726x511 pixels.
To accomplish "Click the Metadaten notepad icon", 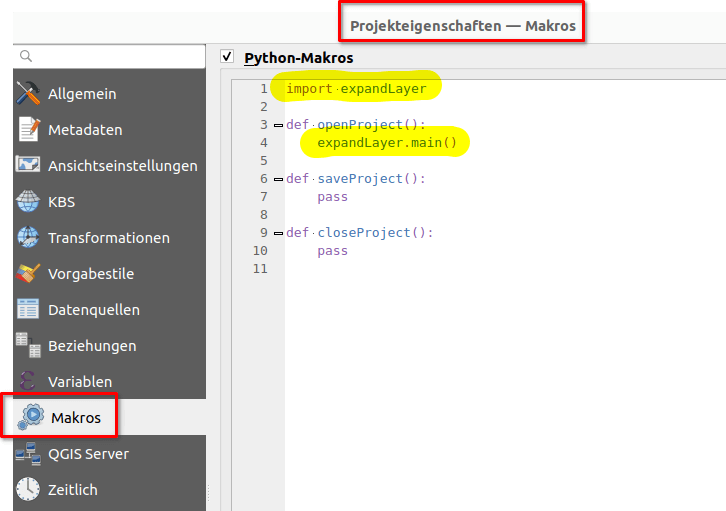I will tap(28, 129).
